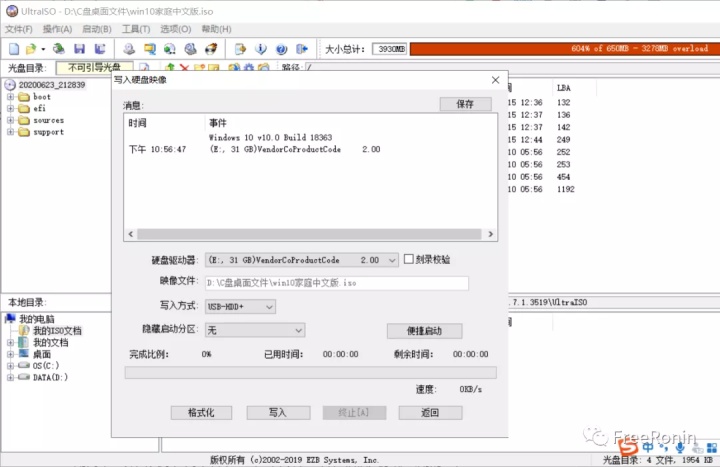720x467 pixels.
Task: Select the sources folder in disc tree
Action: [x=48, y=120]
